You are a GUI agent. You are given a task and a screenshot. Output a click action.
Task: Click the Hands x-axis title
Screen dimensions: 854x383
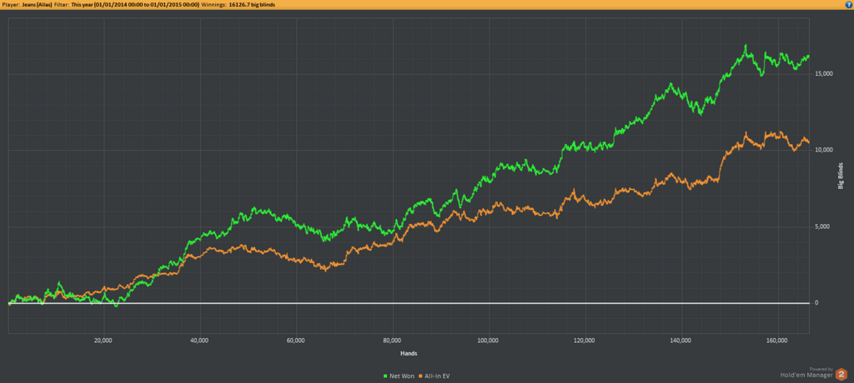408,353
